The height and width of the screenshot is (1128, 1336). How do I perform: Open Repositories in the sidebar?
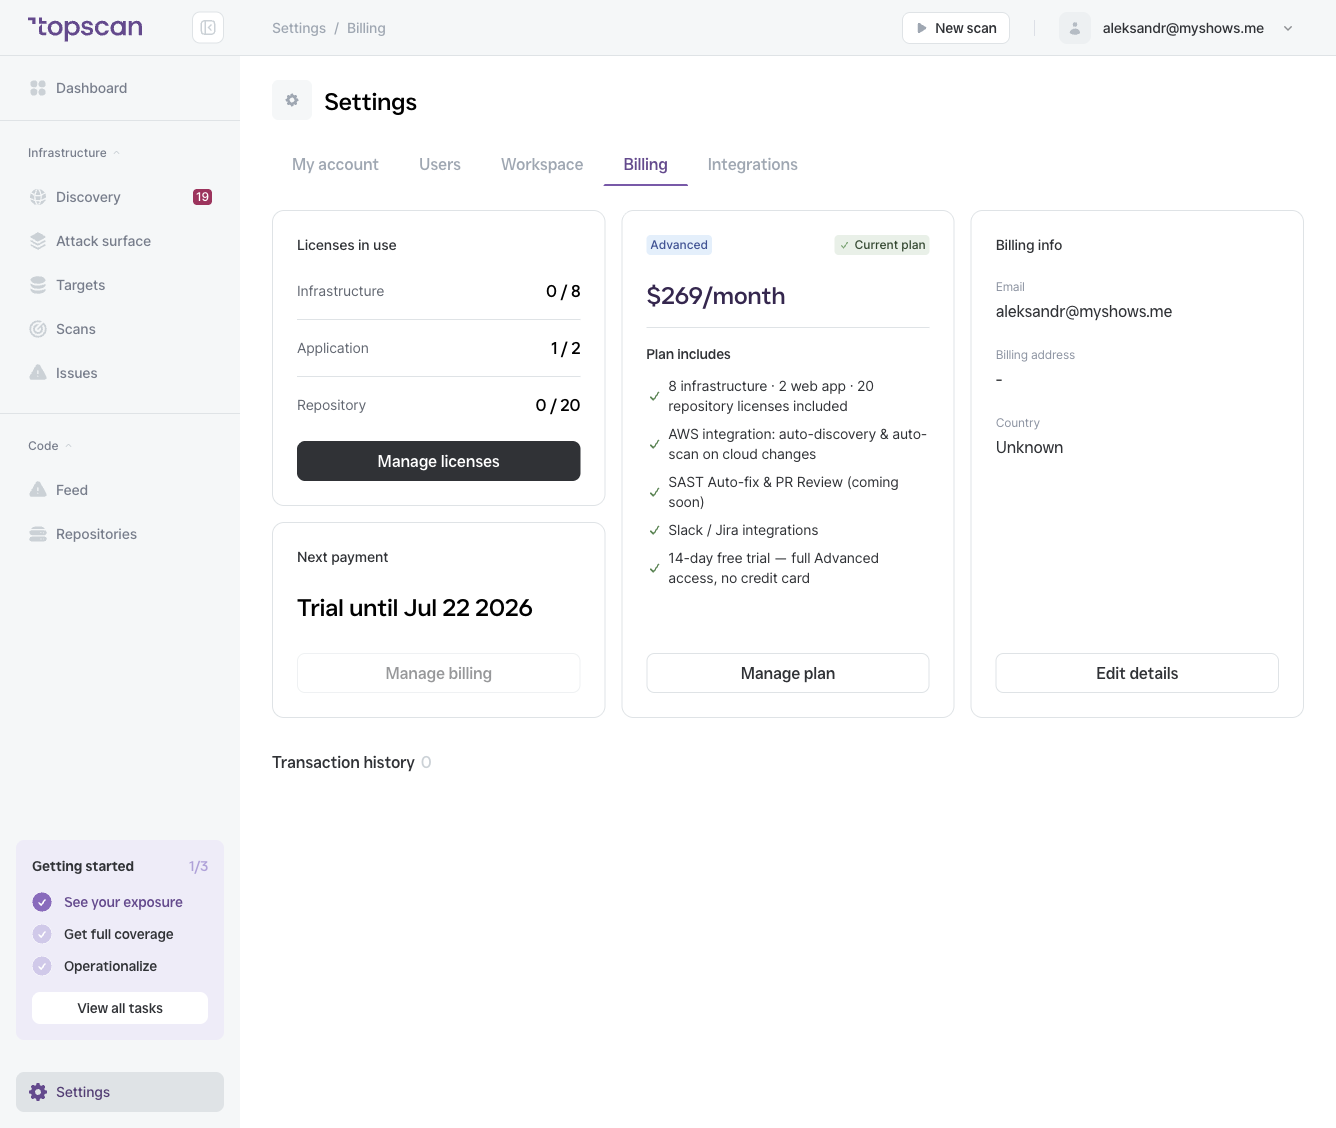pos(120,534)
